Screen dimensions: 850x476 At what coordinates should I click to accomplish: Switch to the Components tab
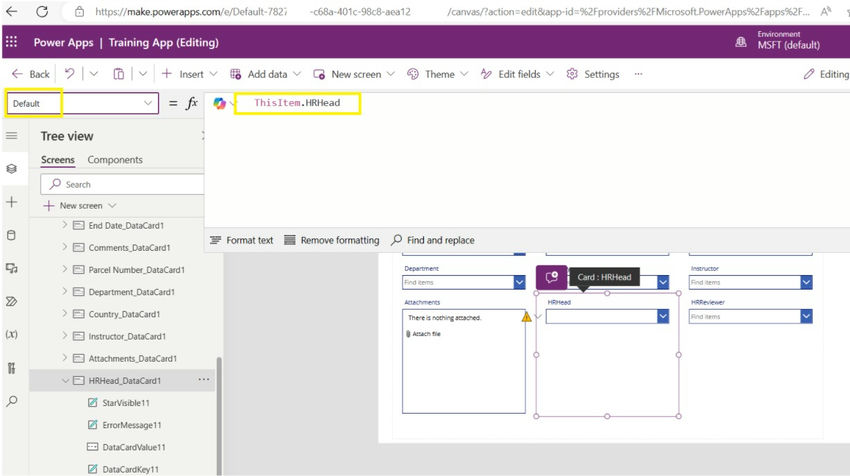pos(115,160)
